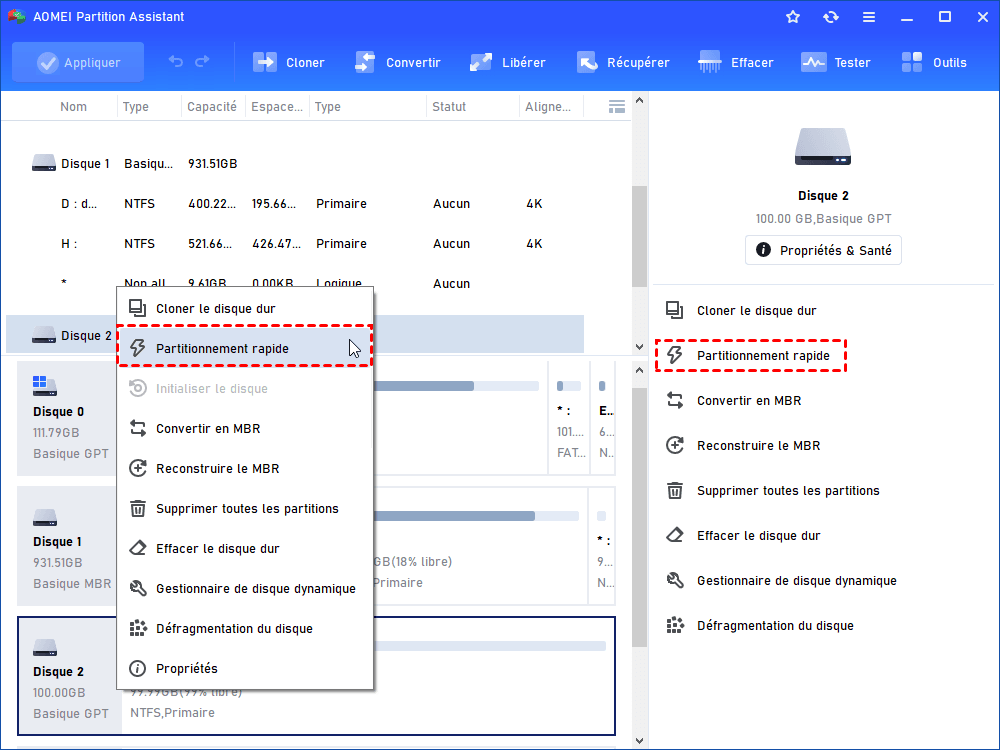
Task: Click the large Disque 2 icon in right panel
Action: [823, 147]
